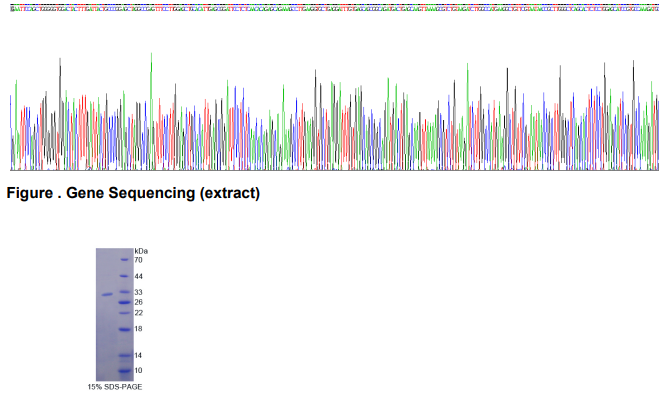
Task: Click the 18 kDa ladder band
Action: pos(125,329)
